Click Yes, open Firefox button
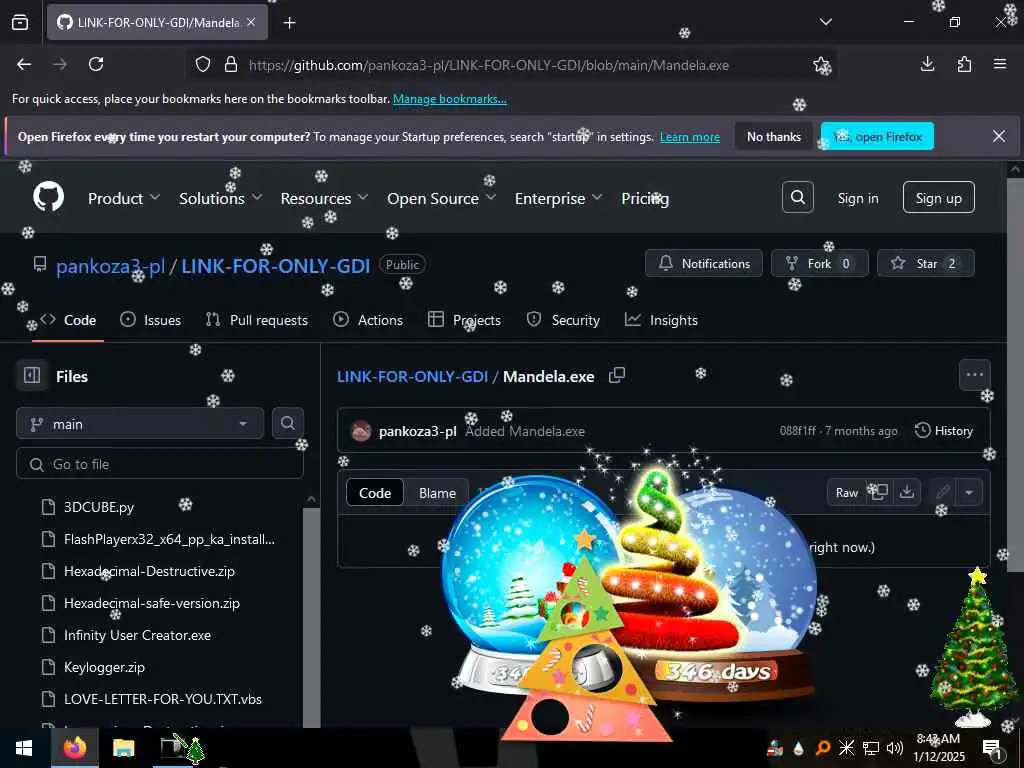The image size is (1024, 768). [877, 136]
